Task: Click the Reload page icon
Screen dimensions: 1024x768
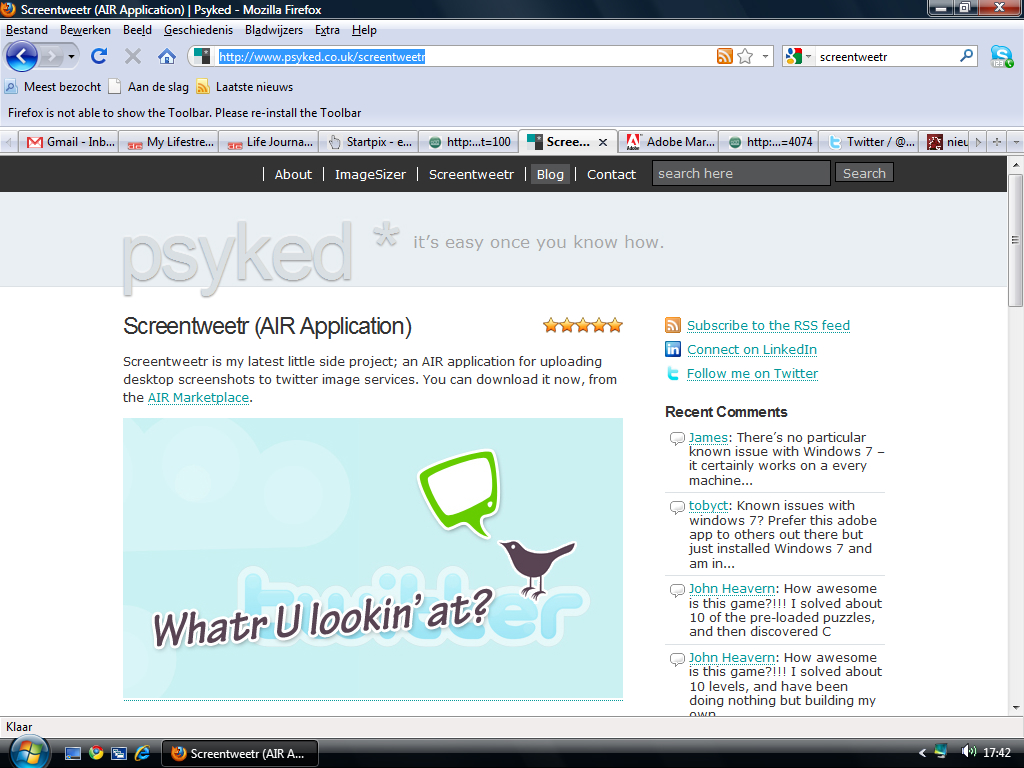Action: [x=99, y=56]
